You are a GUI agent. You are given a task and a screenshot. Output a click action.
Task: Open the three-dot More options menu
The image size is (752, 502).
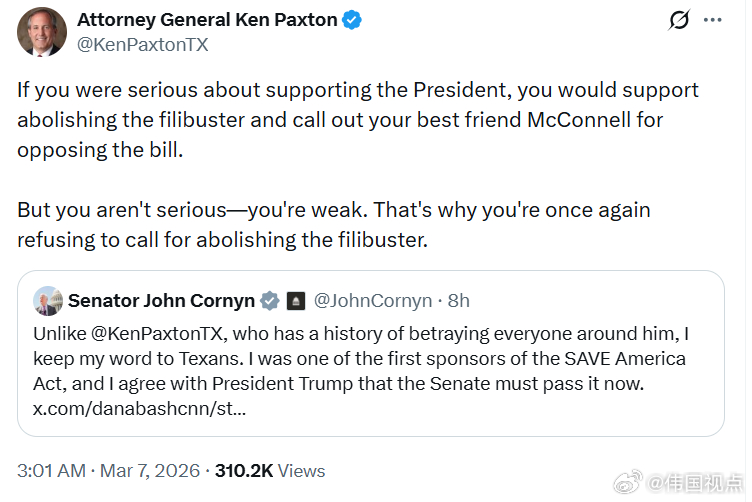713,20
